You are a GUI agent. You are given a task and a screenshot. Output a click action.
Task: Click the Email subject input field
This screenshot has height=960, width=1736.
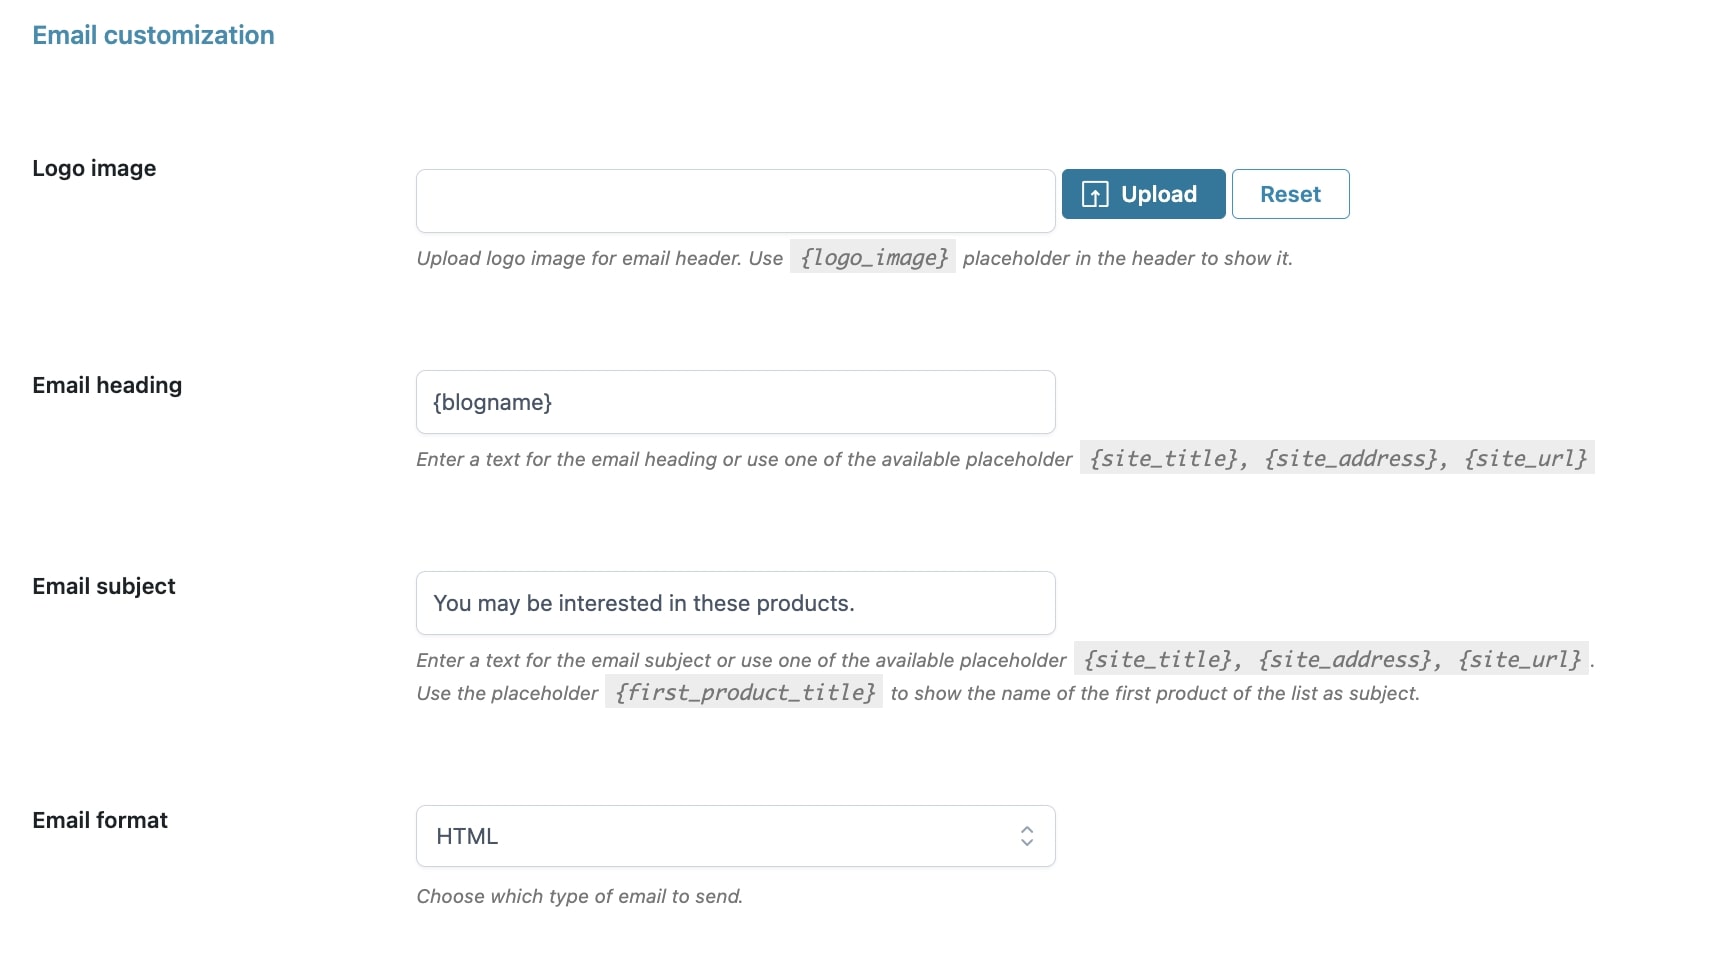736,603
